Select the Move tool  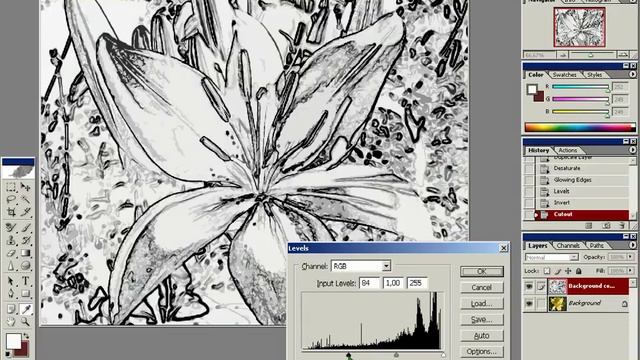coord(25,187)
